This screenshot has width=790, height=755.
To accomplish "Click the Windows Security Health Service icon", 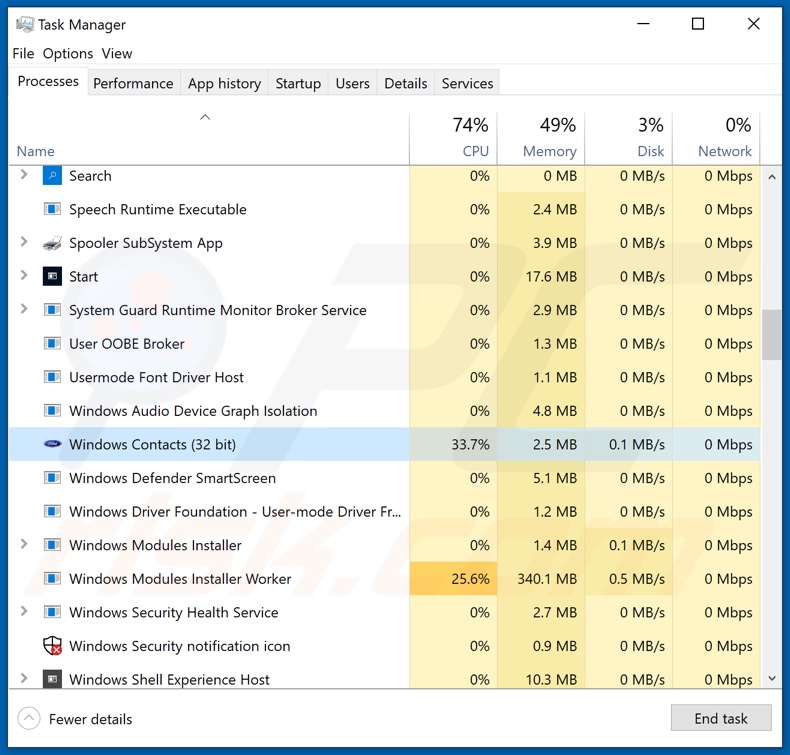I will [x=52, y=612].
